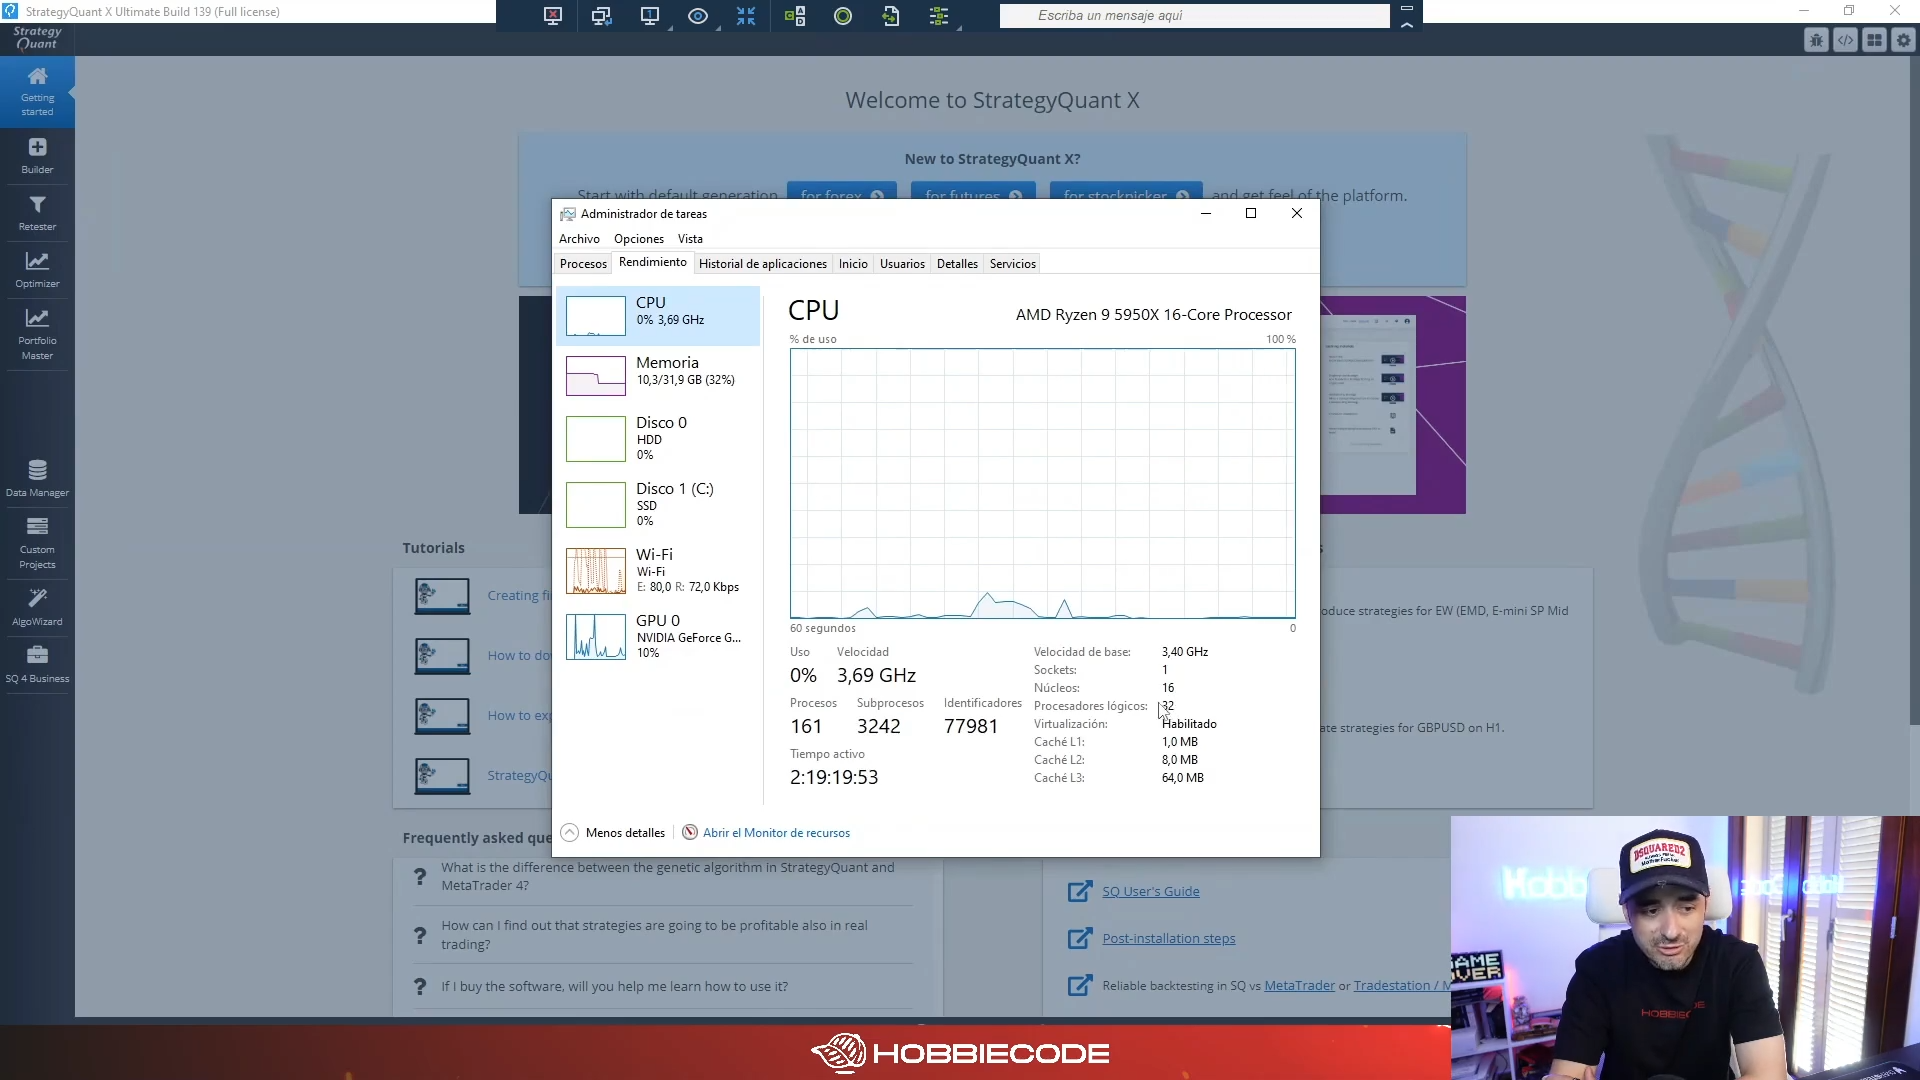Click the dual monitor icon in remote toolbar
Screen dimensions: 1920x1080
tap(601, 16)
